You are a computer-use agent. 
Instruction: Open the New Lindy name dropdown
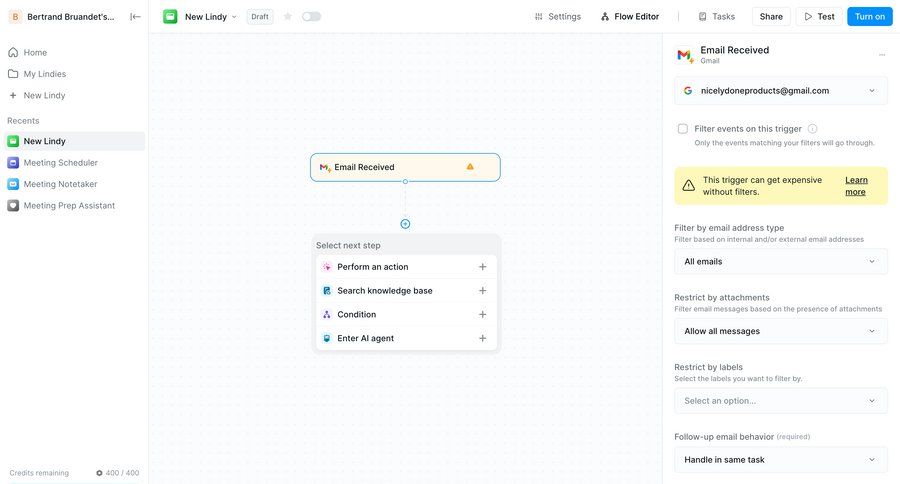(x=211, y=17)
